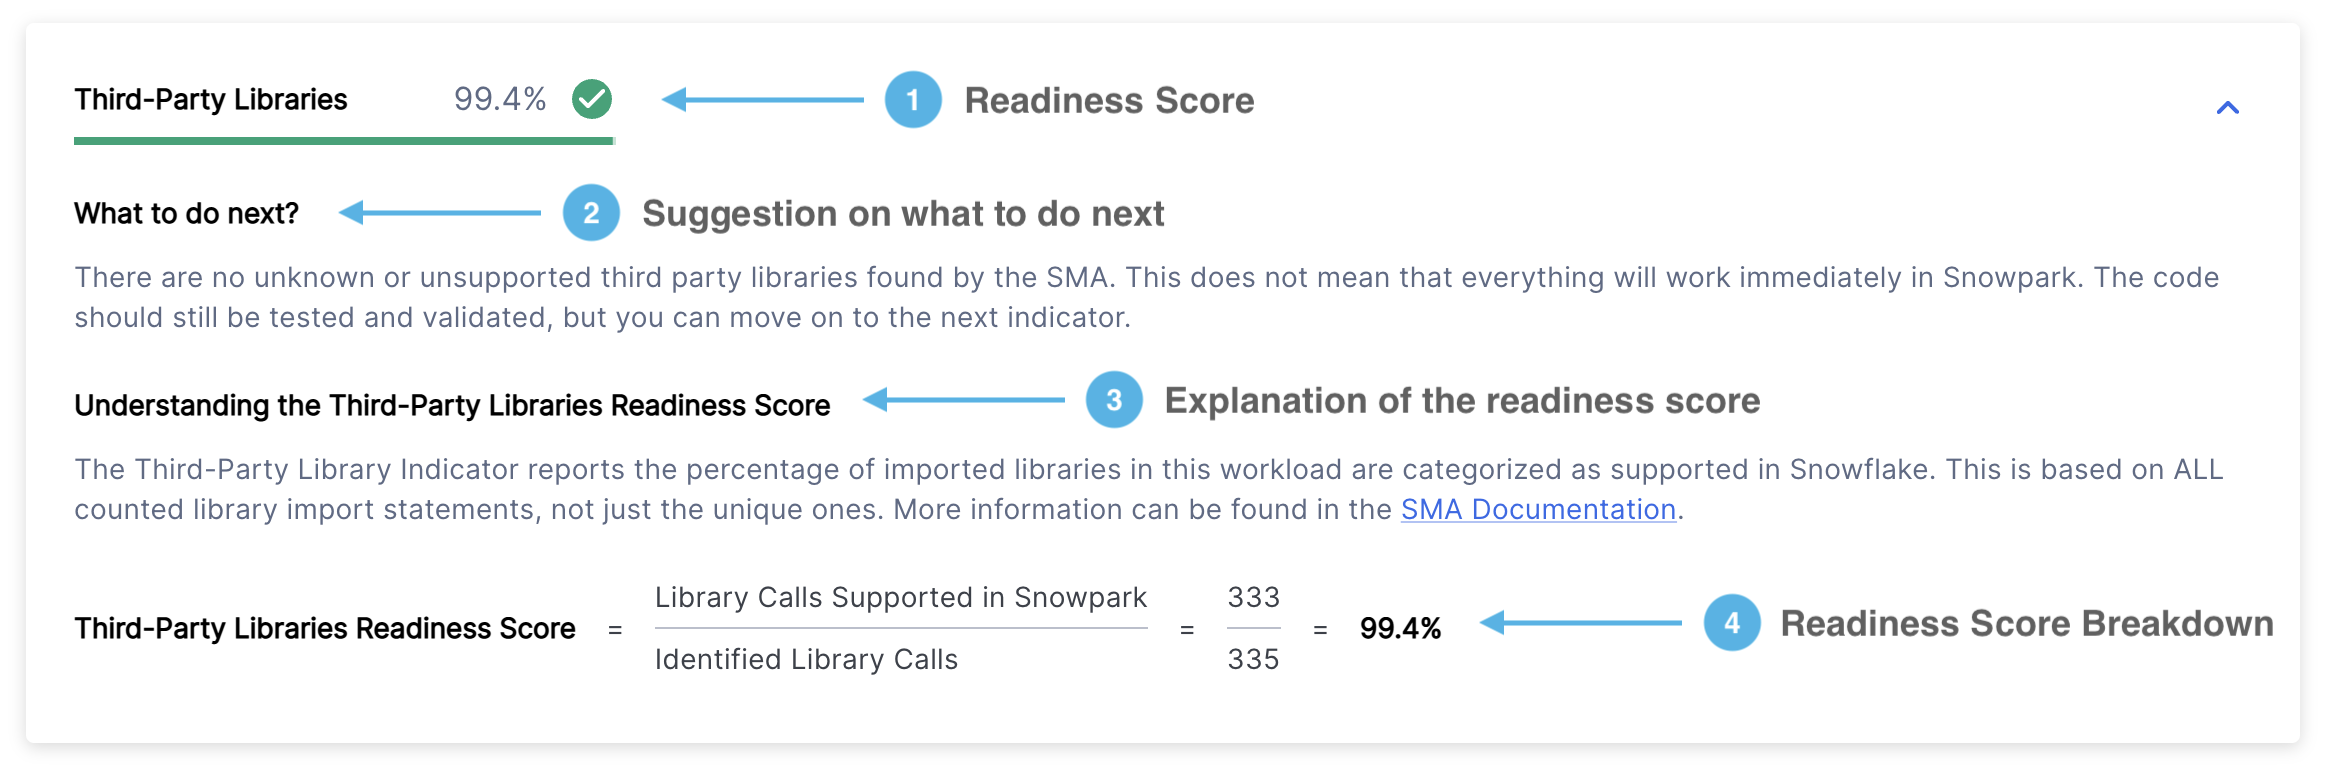Click the arrow pointing to What to do next

point(440,213)
